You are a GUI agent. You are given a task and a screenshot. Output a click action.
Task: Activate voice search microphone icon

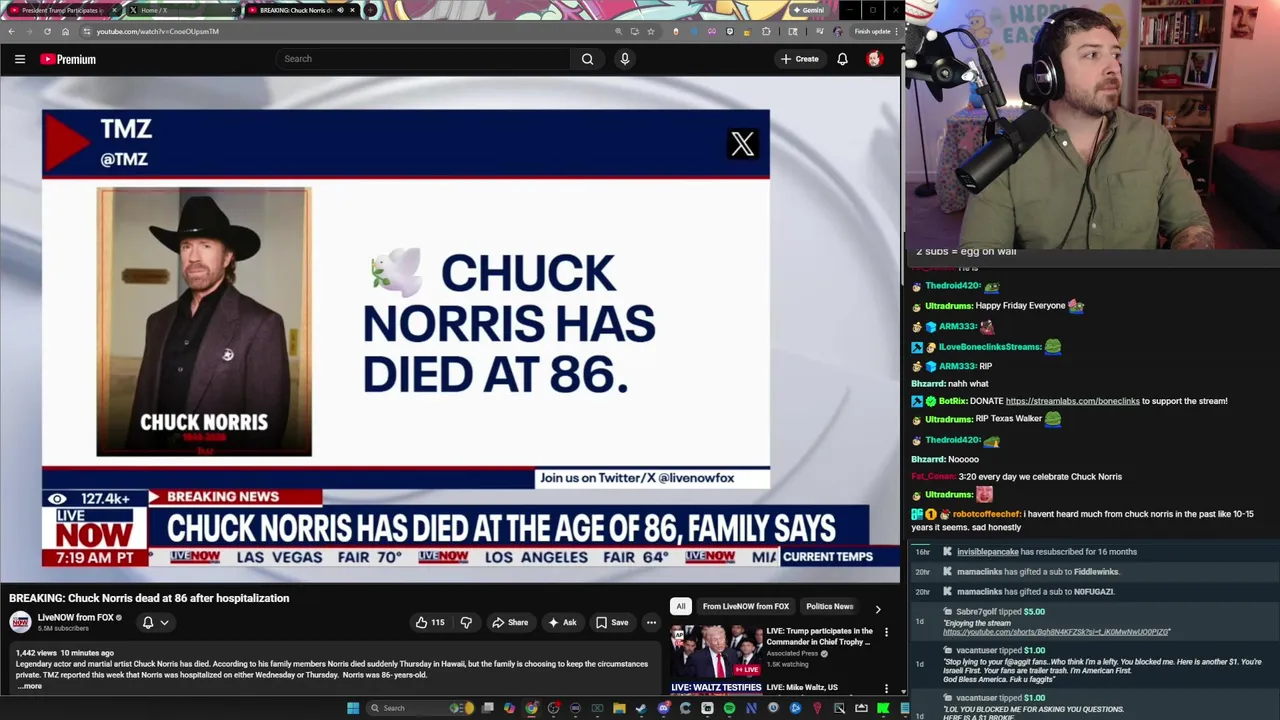pos(625,59)
